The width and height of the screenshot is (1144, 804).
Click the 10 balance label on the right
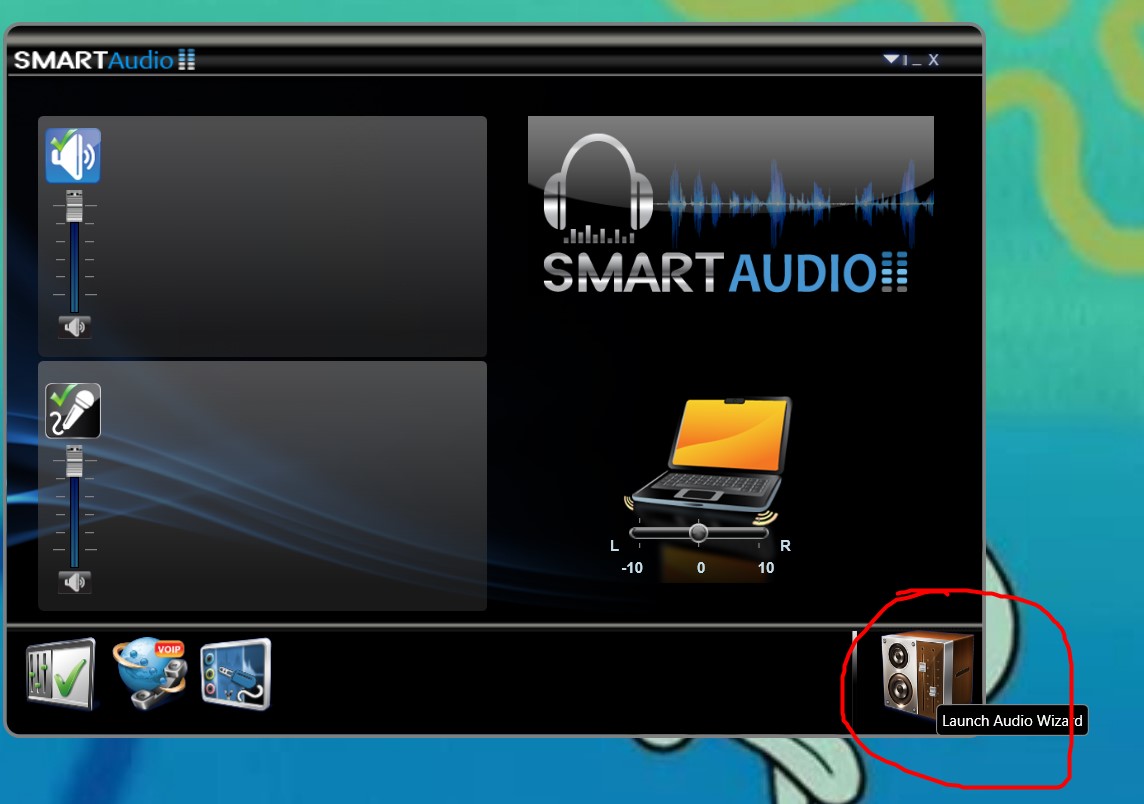[765, 568]
